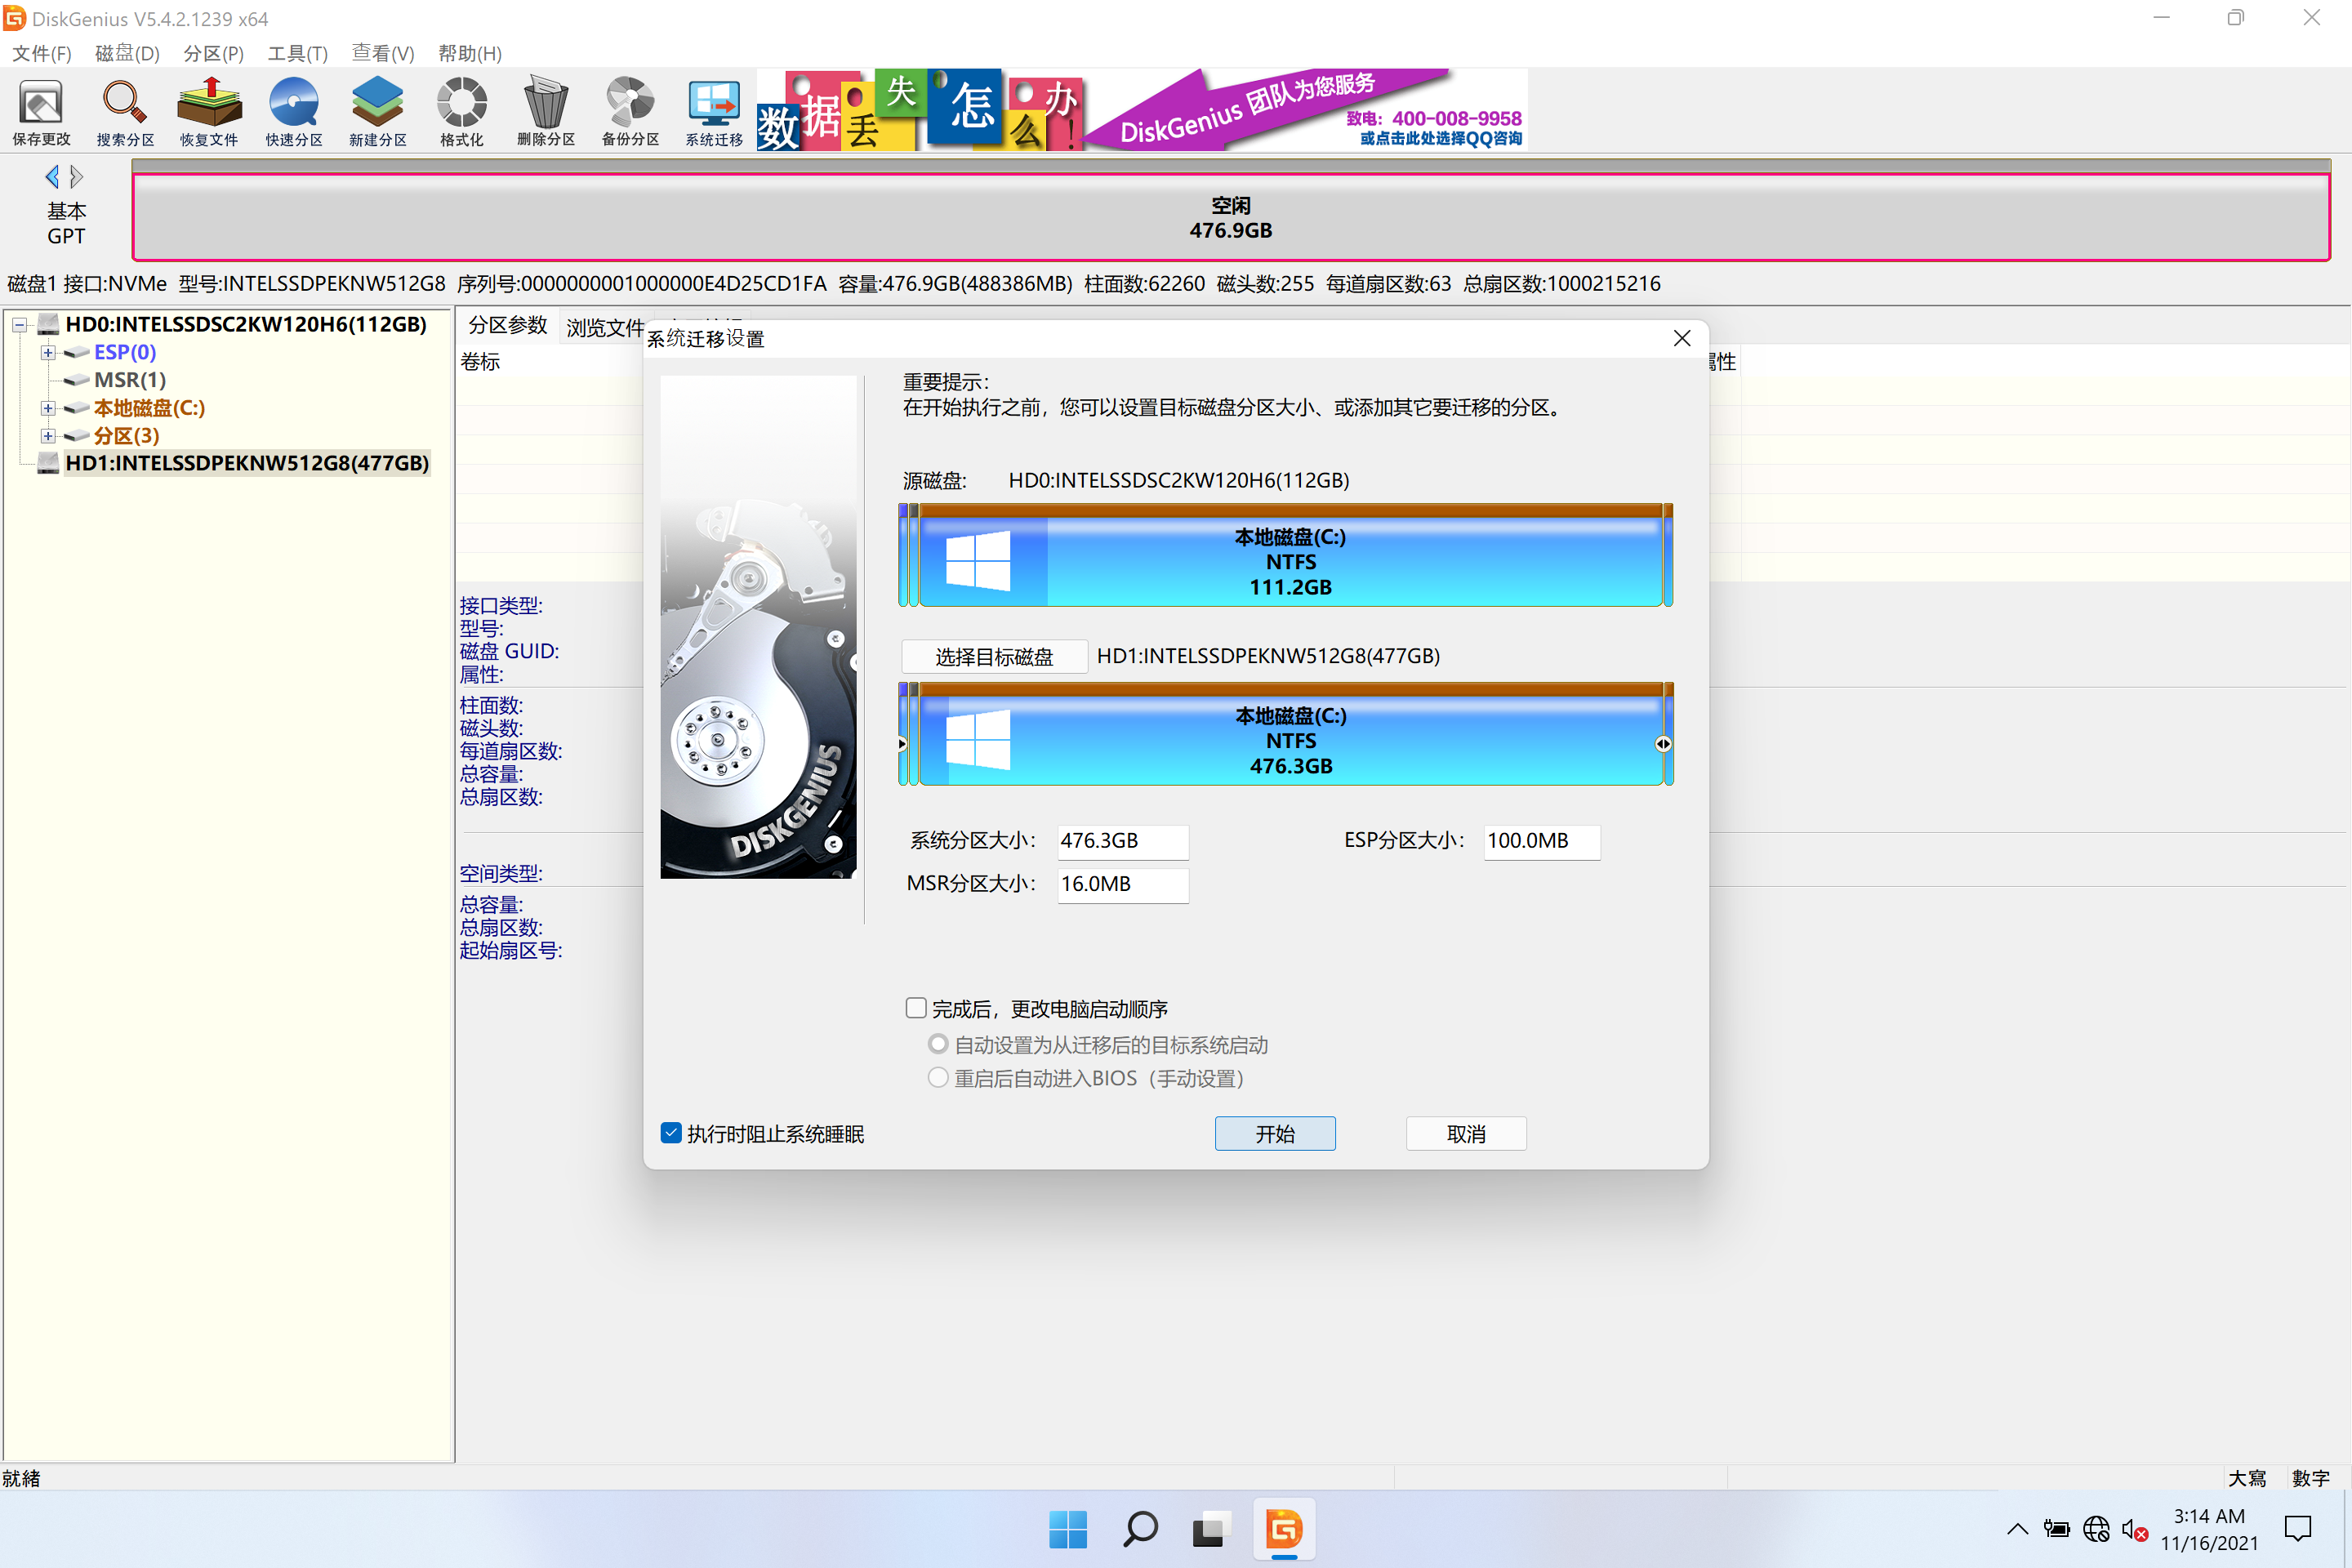2352x1568 pixels.
Task: Click DiskGenius icon in the taskbar
Action: click(1283, 1529)
